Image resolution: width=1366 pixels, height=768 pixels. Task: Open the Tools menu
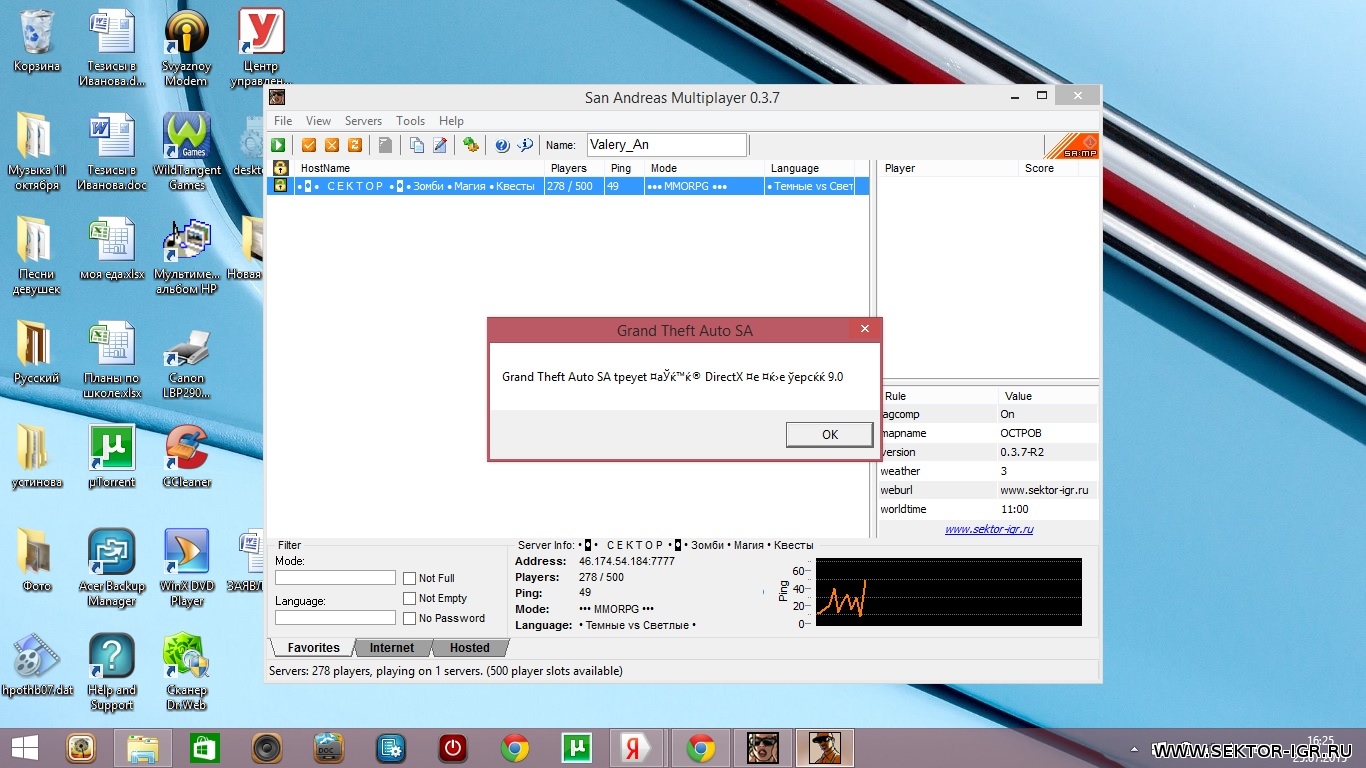pyautogui.click(x=410, y=120)
